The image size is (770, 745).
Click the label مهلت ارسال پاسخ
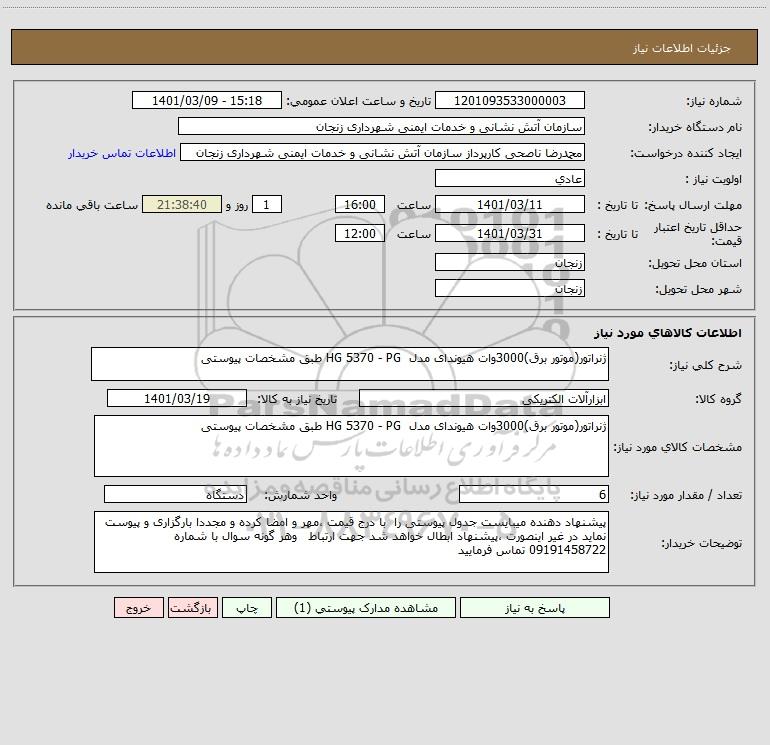click(x=693, y=205)
